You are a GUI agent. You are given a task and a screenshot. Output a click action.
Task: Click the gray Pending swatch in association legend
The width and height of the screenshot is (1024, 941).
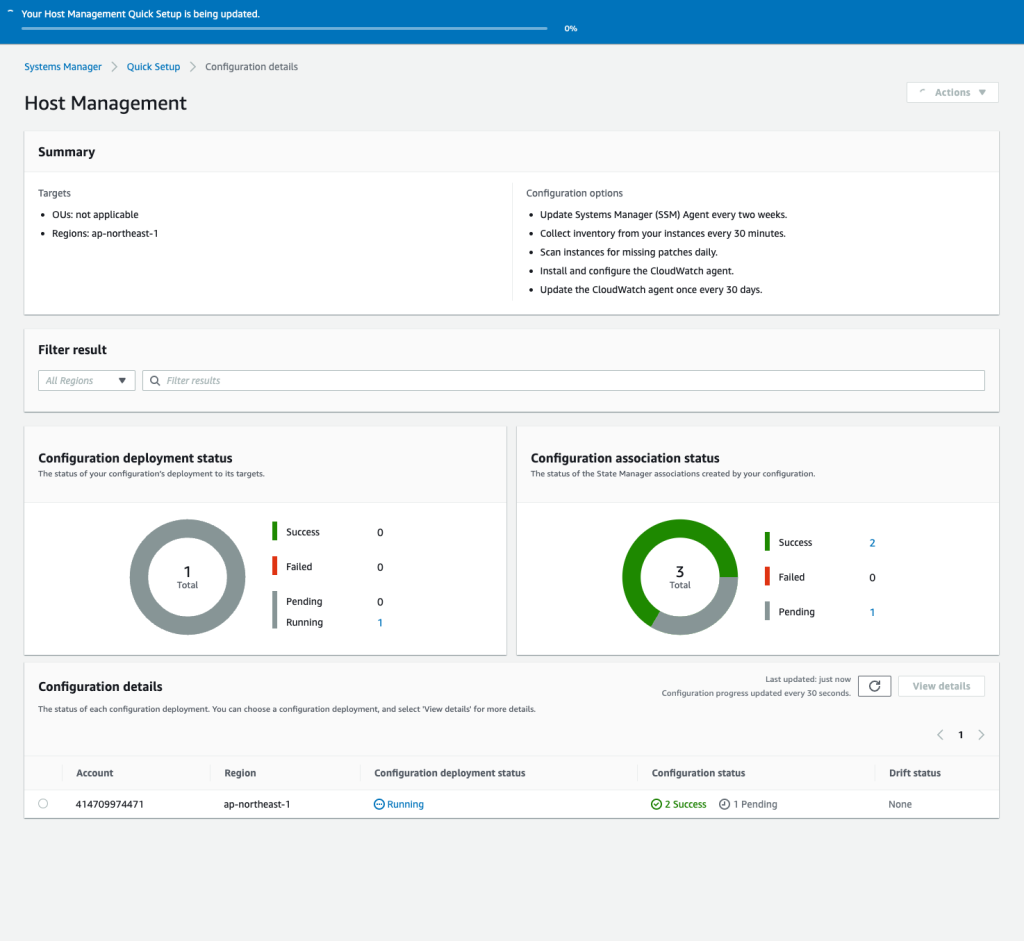click(x=767, y=611)
